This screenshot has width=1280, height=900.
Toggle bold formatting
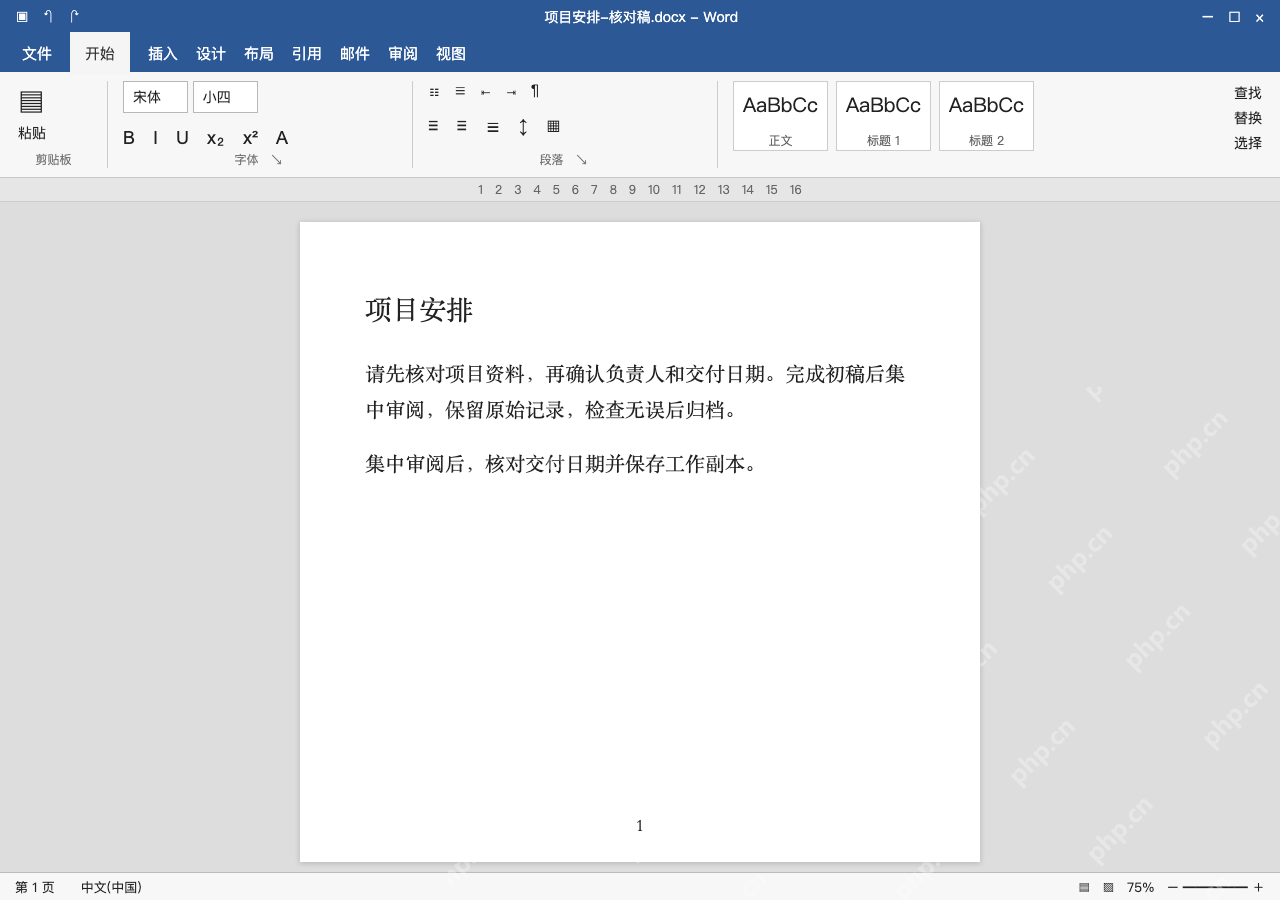(129, 138)
